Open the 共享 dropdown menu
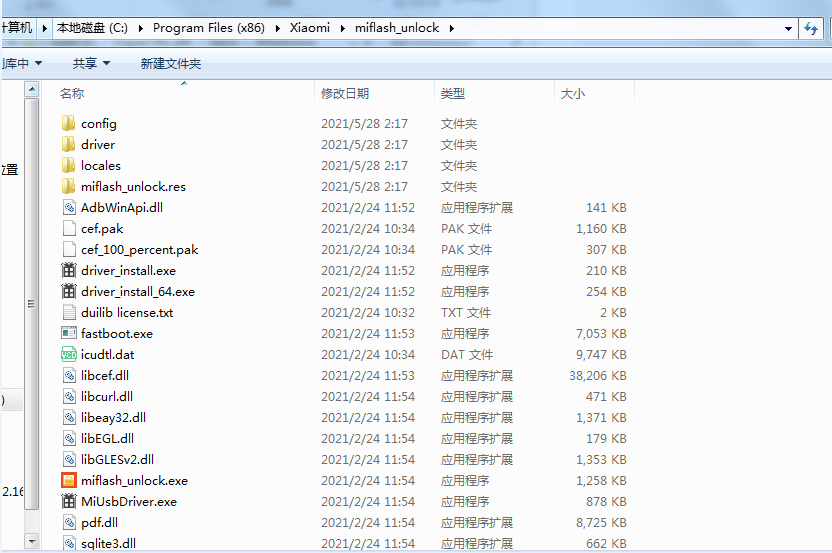This screenshot has width=832, height=553. (91, 64)
